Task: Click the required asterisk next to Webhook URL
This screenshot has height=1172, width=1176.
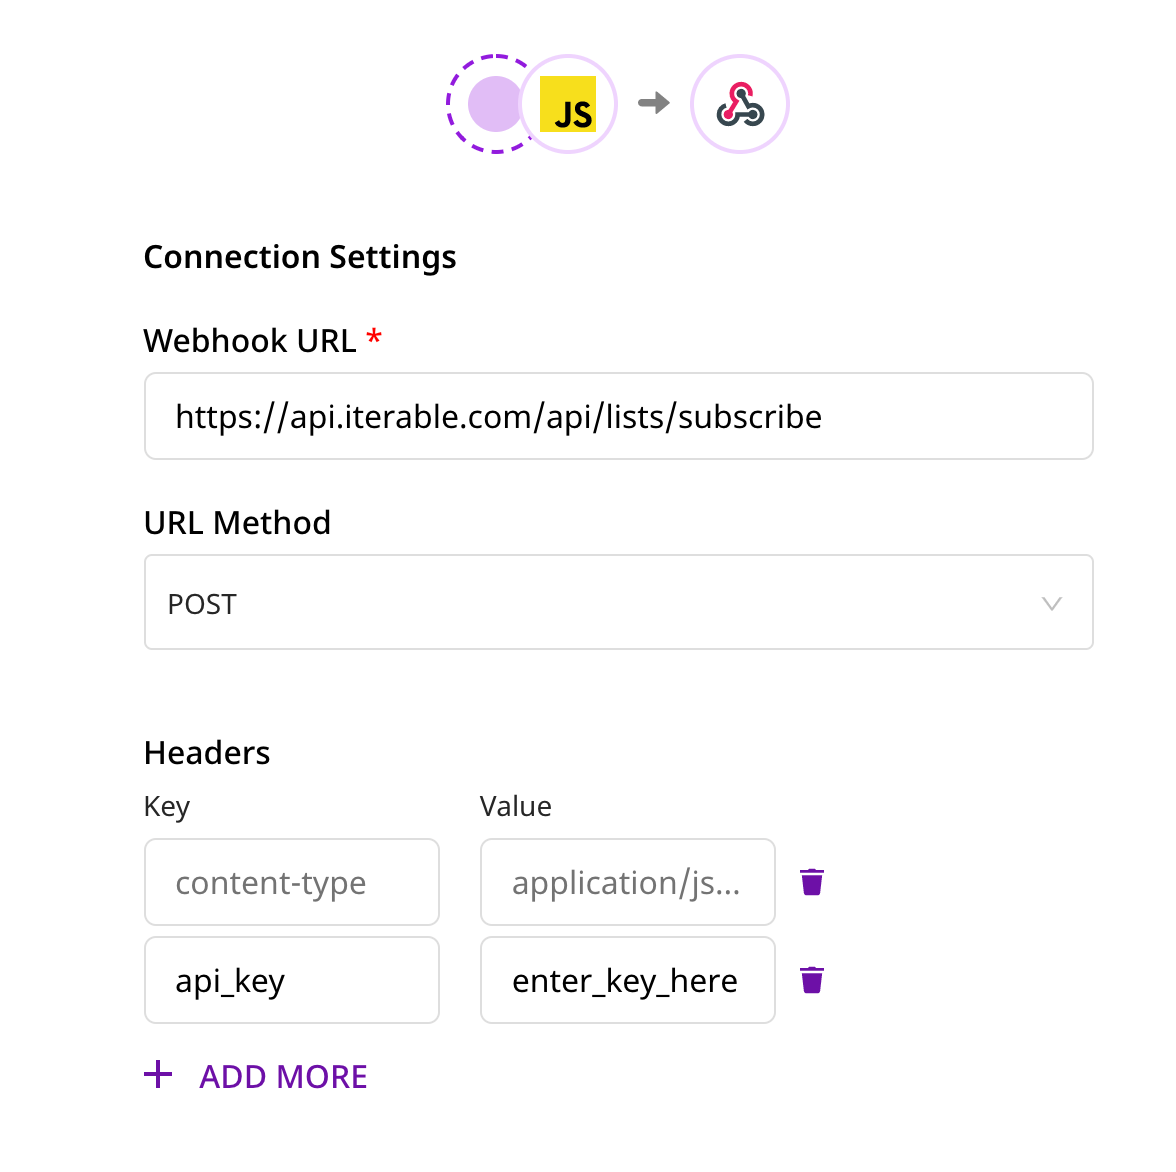Action: tap(374, 338)
